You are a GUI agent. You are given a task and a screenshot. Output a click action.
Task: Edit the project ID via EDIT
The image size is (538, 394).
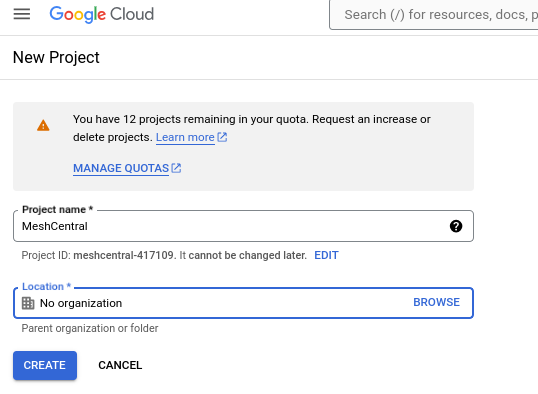pos(326,255)
